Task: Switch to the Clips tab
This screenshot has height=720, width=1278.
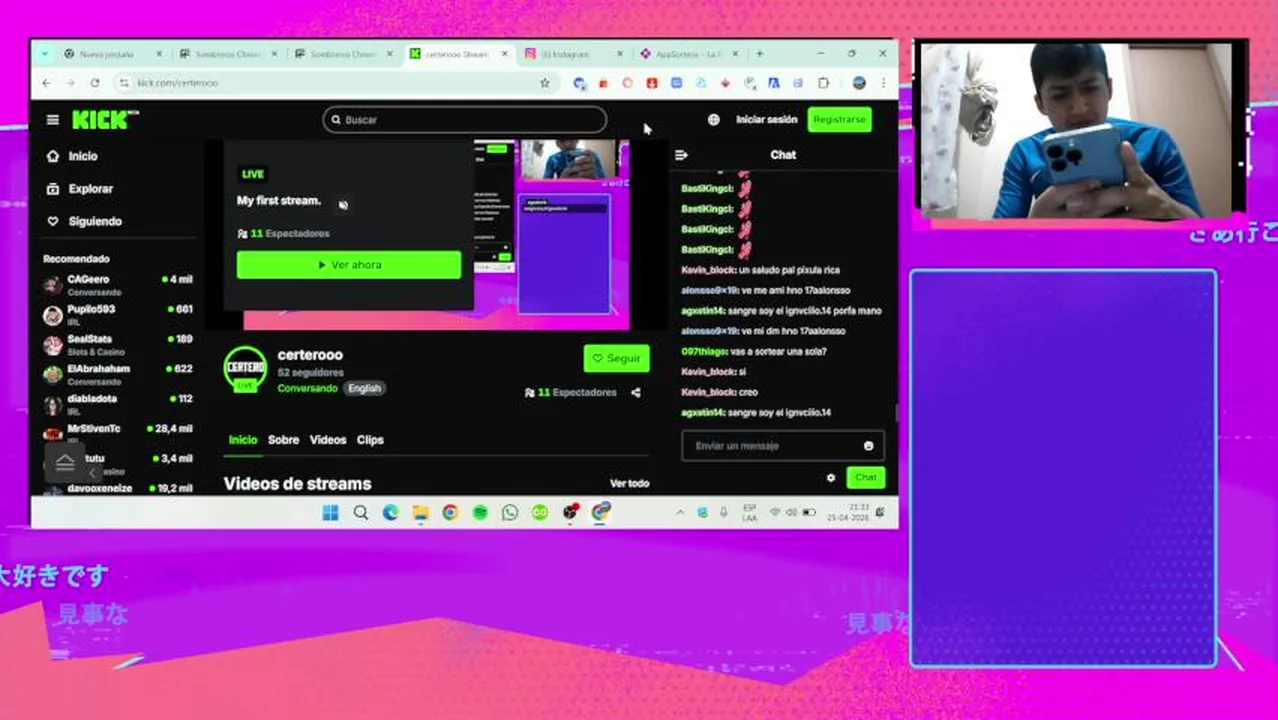Action: click(370, 440)
